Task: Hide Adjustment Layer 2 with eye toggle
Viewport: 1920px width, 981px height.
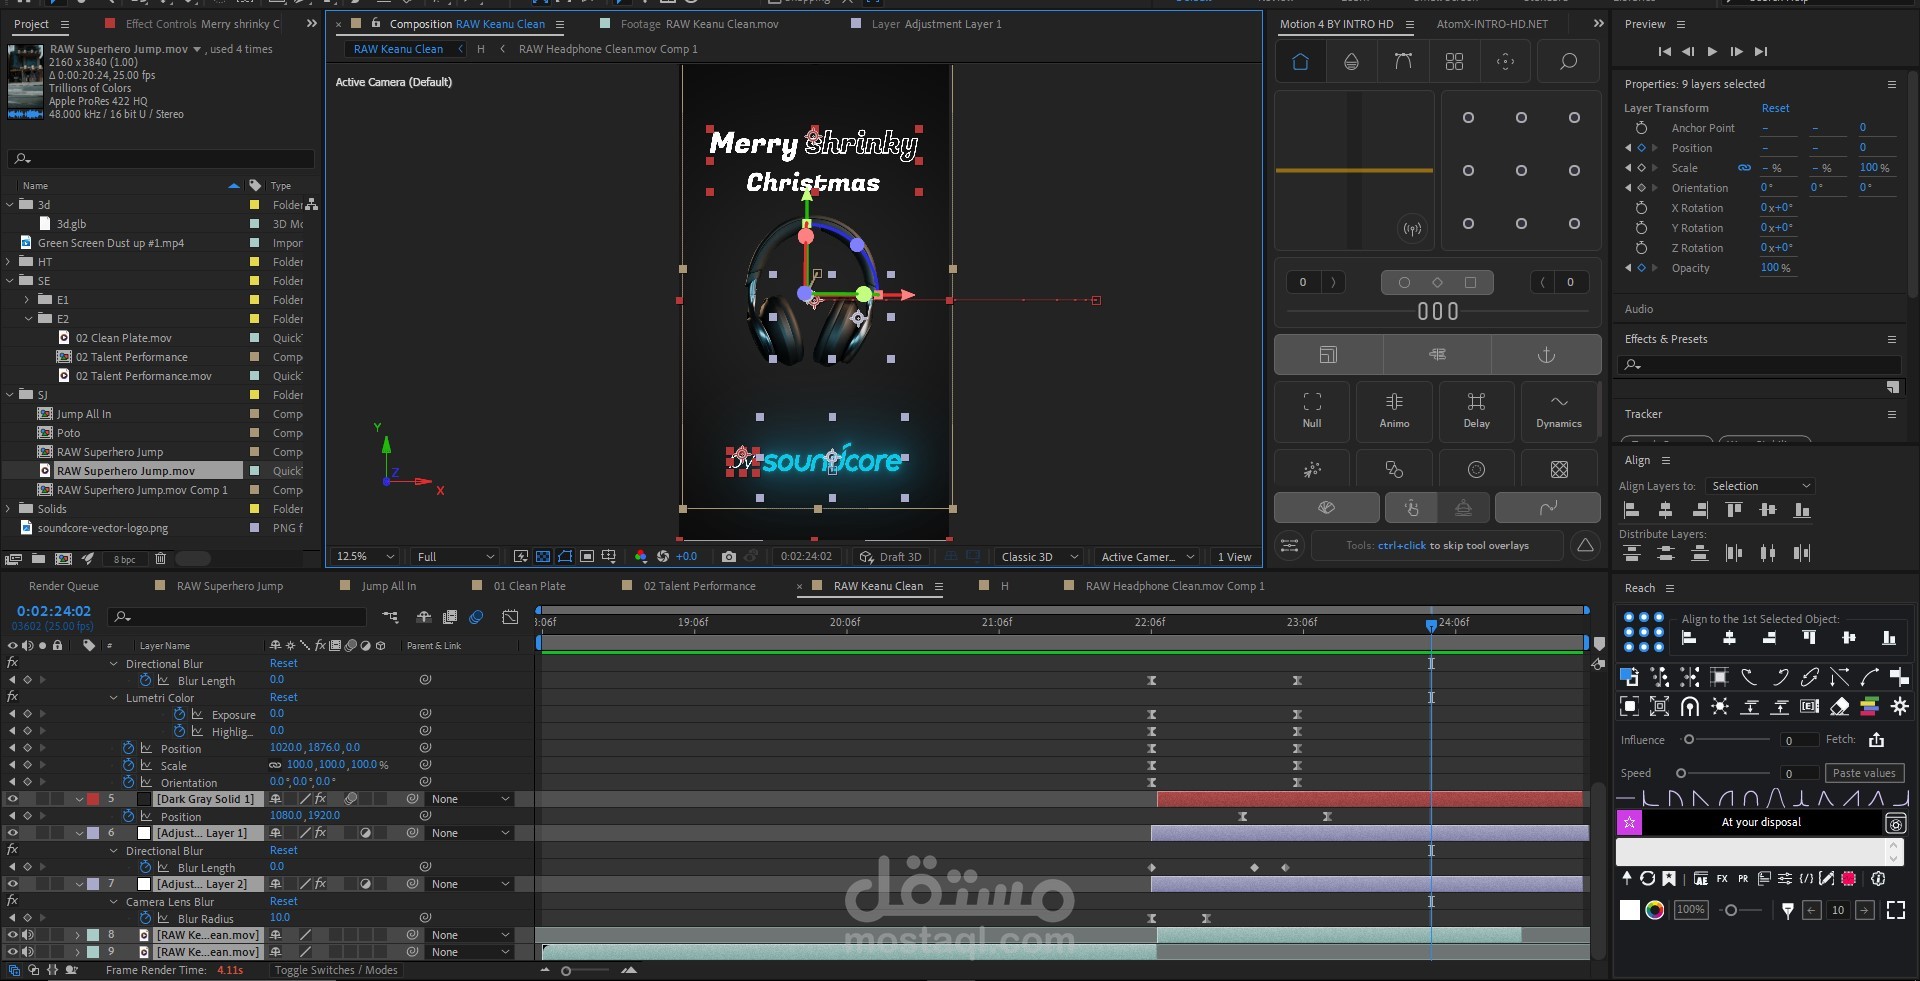Action: (13, 884)
